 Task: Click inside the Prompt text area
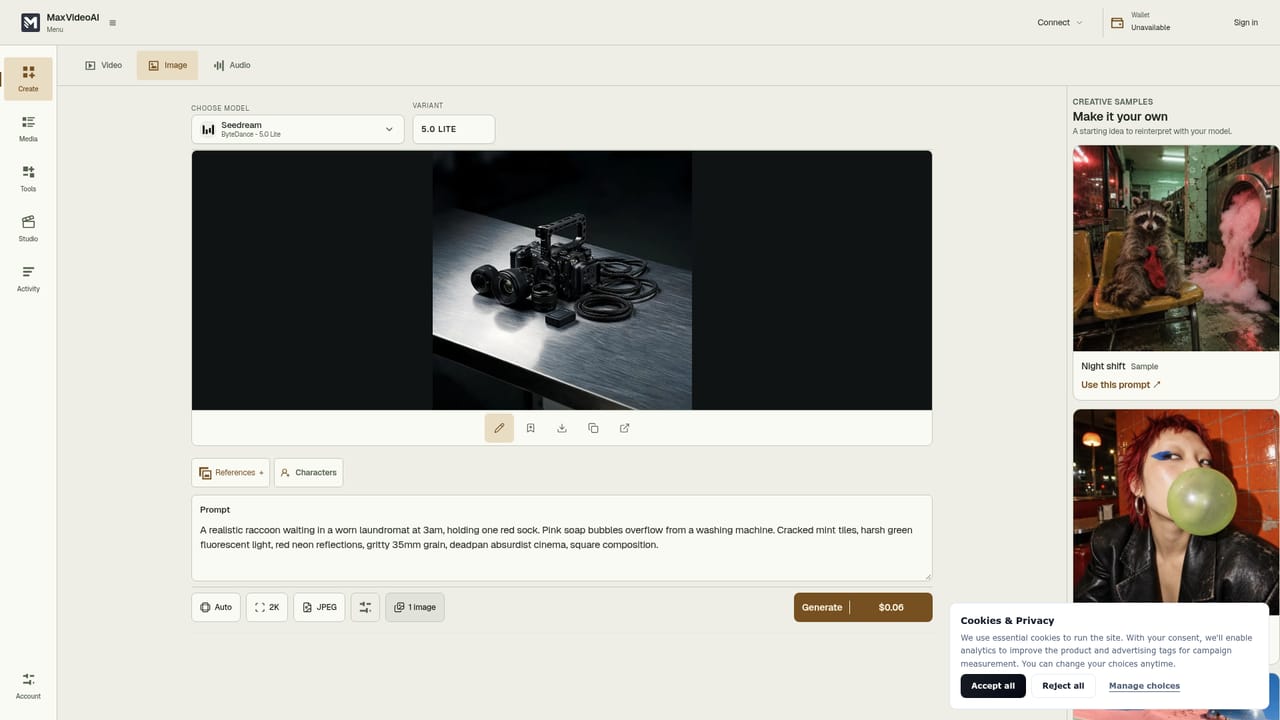[562, 538]
